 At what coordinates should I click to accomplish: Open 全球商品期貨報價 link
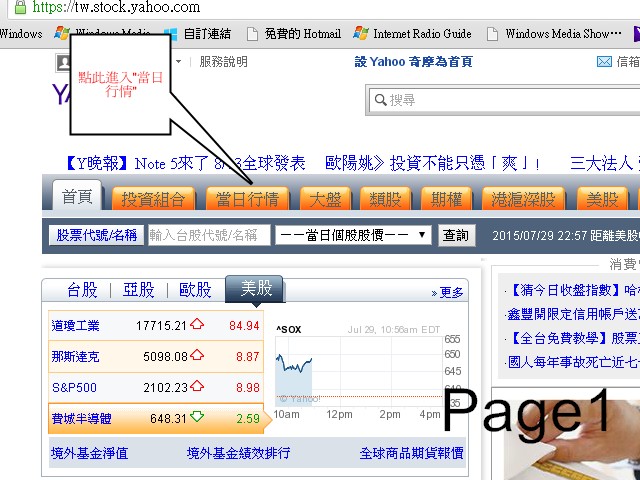(x=411, y=453)
